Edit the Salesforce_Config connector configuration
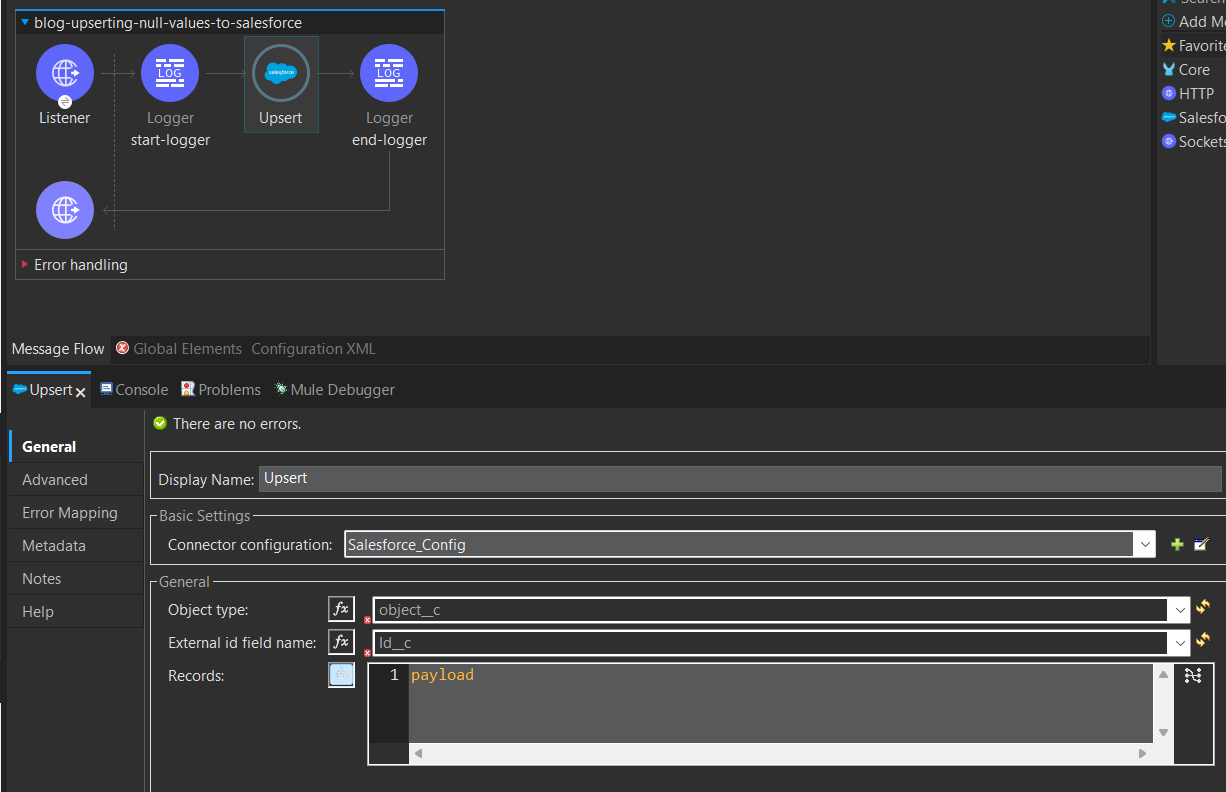This screenshot has height=792, width=1226. 1201,545
